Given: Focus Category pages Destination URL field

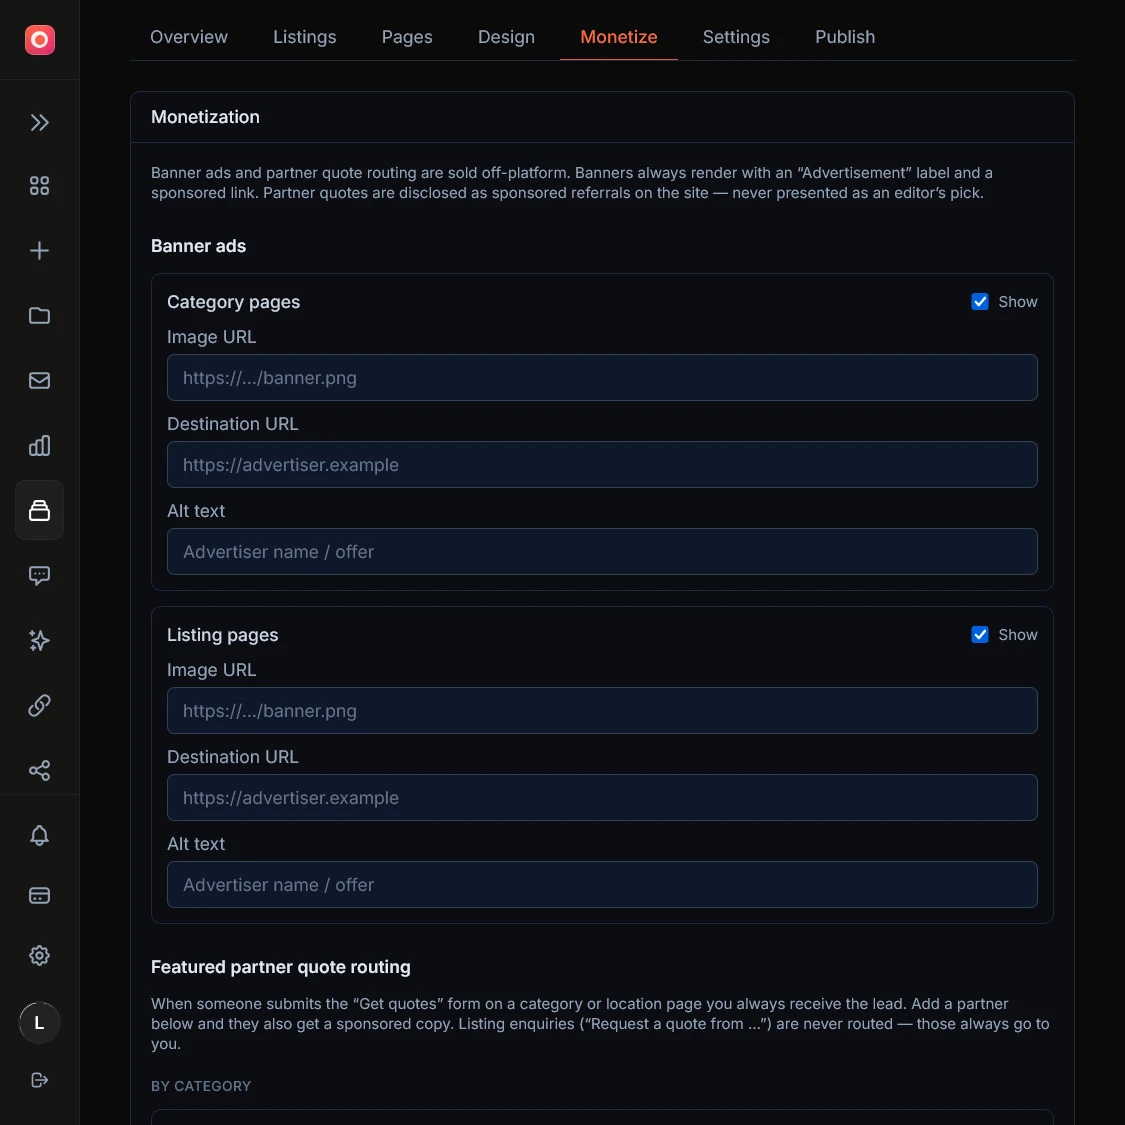Looking at the screenshot, I should pyautogui.click(x=602, y=465).
